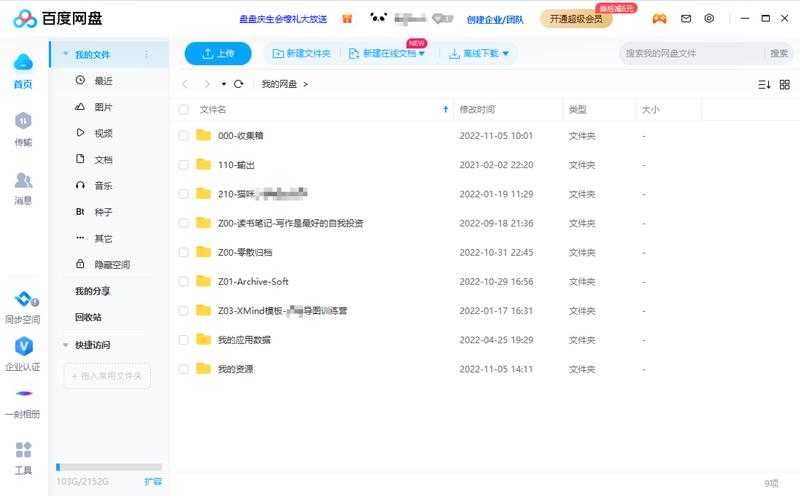Check the box for Z01-Archive-Soft
800x496 pixels.
tap(184, 282)
